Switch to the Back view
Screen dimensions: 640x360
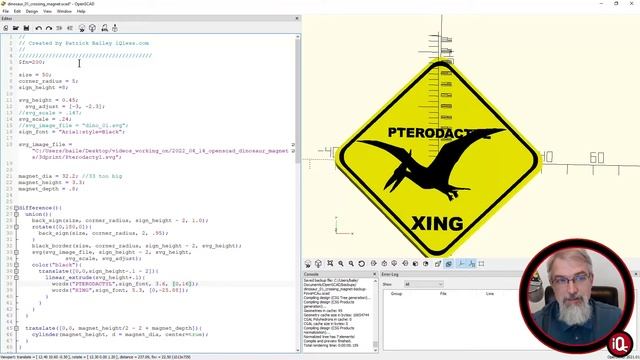click(426, 264)
